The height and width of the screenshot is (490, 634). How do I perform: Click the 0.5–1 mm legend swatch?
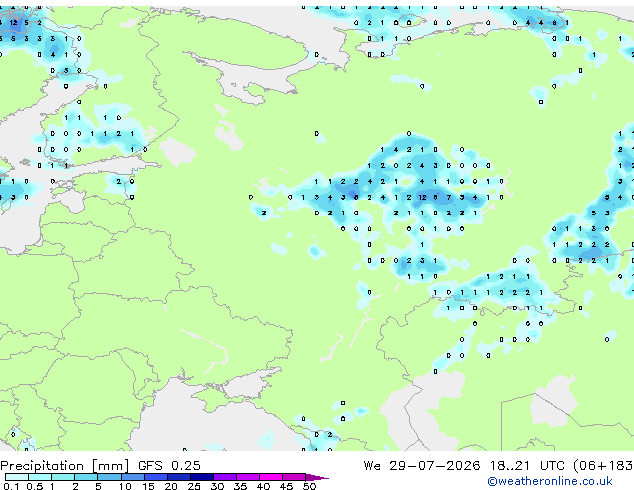(40, 477)
